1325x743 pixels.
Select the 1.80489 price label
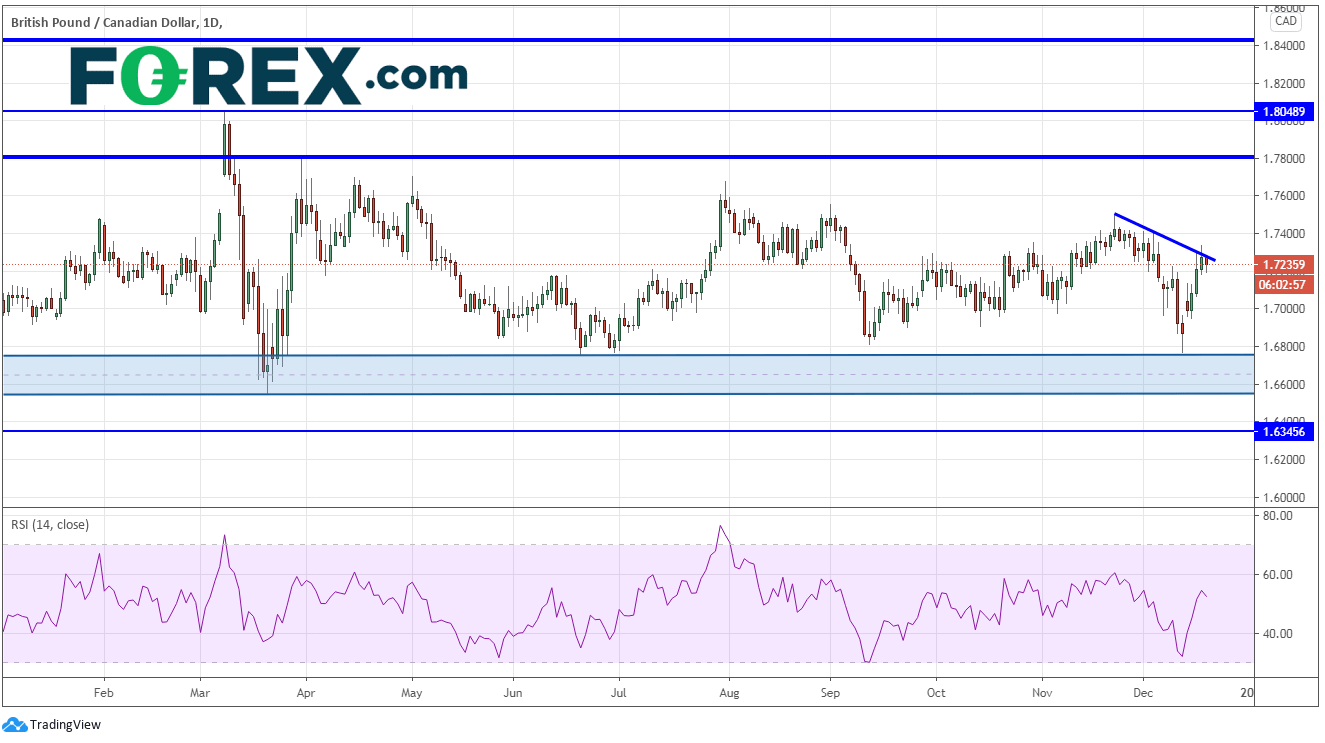(x=1284, y=114)
